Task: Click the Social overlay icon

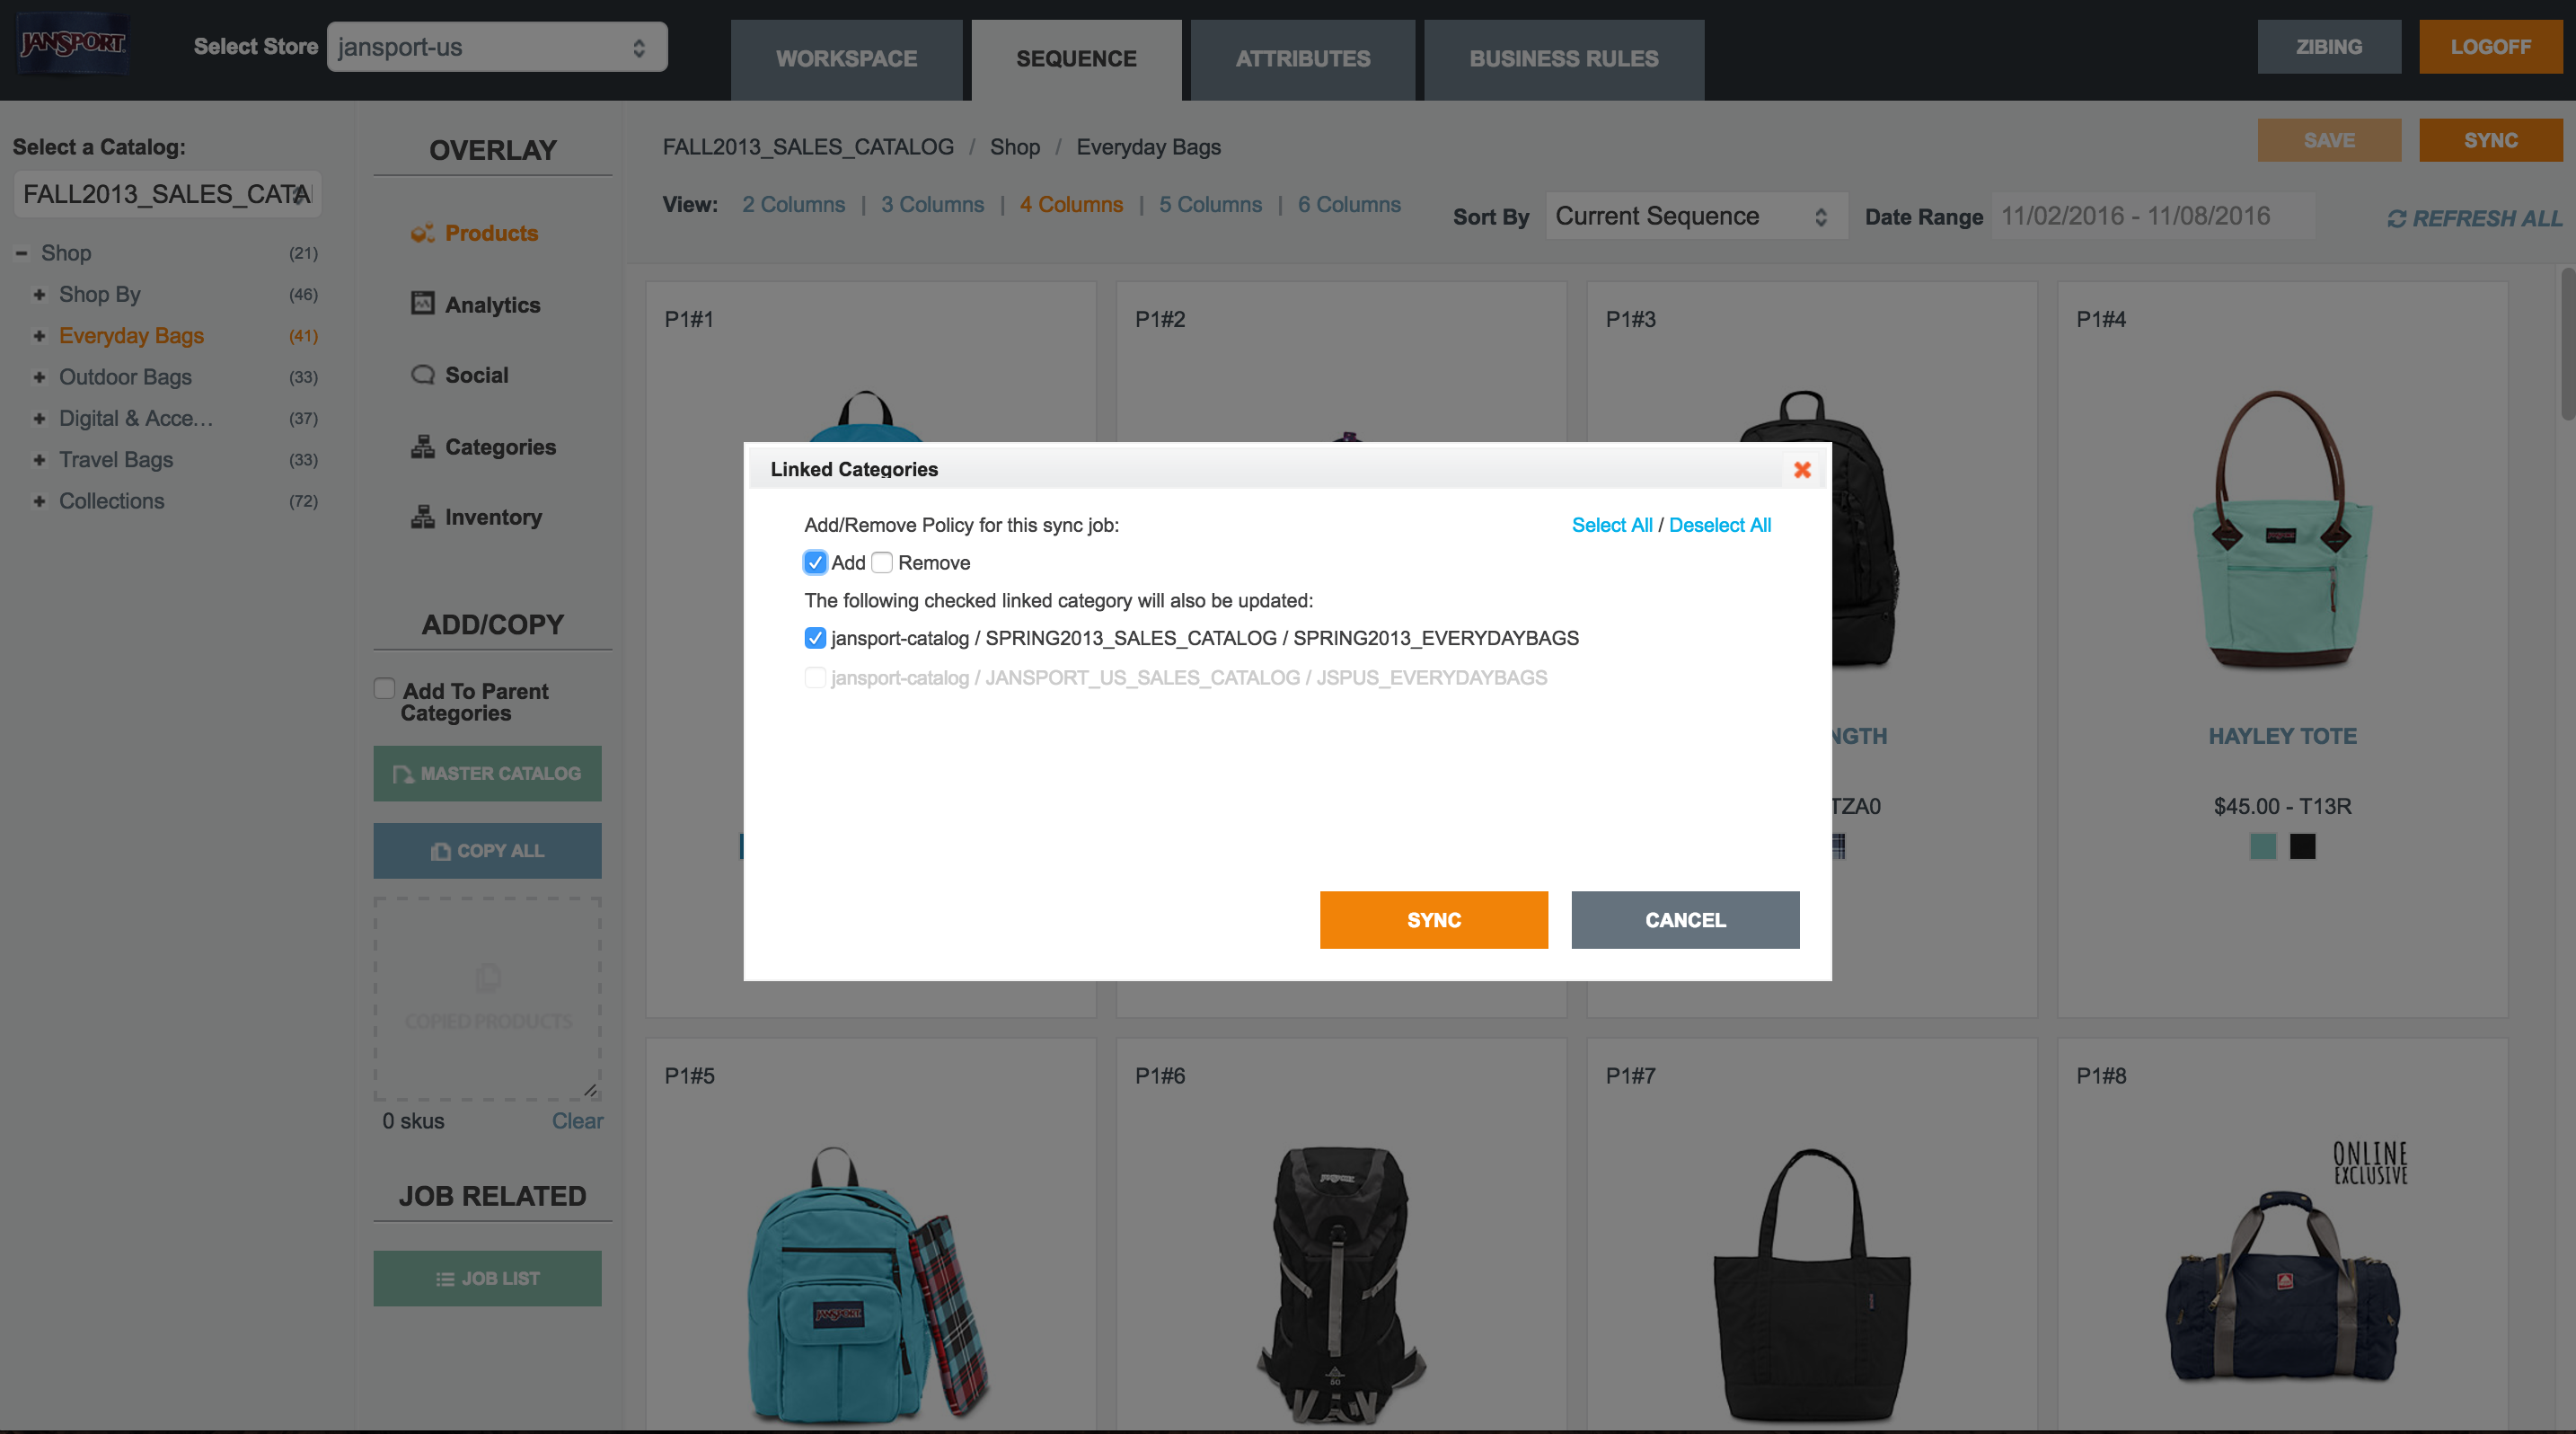Action: (422, 375)
